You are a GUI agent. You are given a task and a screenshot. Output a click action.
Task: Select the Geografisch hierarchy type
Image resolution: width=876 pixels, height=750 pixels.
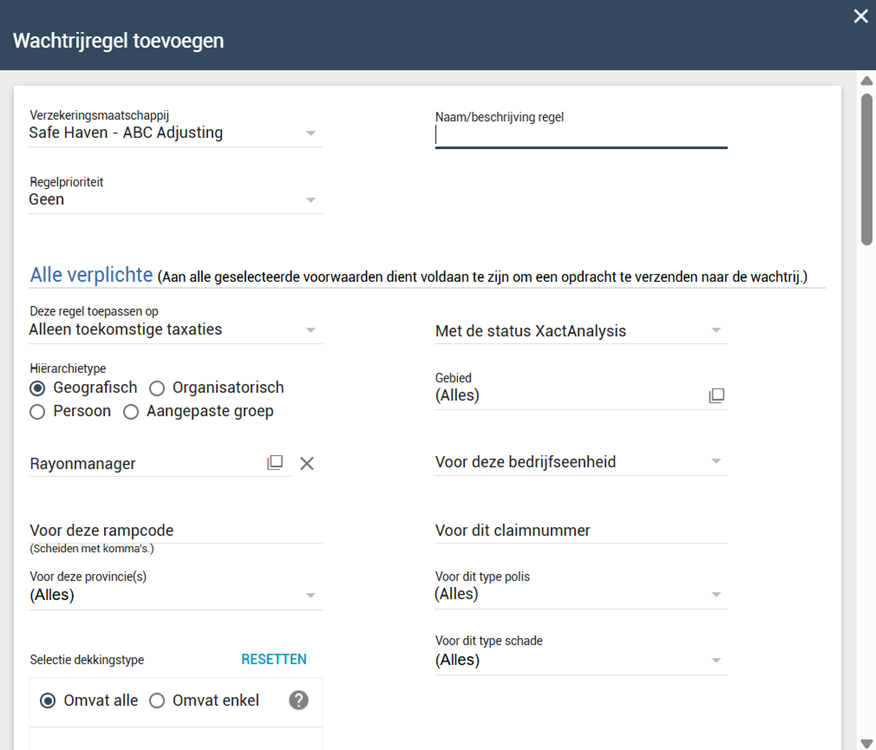click(38, 388)
